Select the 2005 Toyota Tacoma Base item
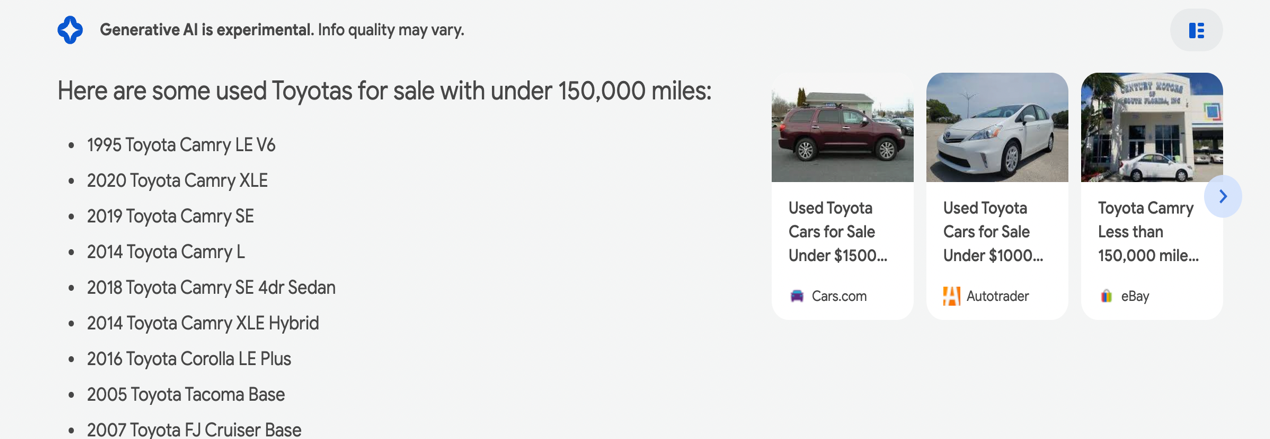The image size is (1270, 439). coord(186,395)
